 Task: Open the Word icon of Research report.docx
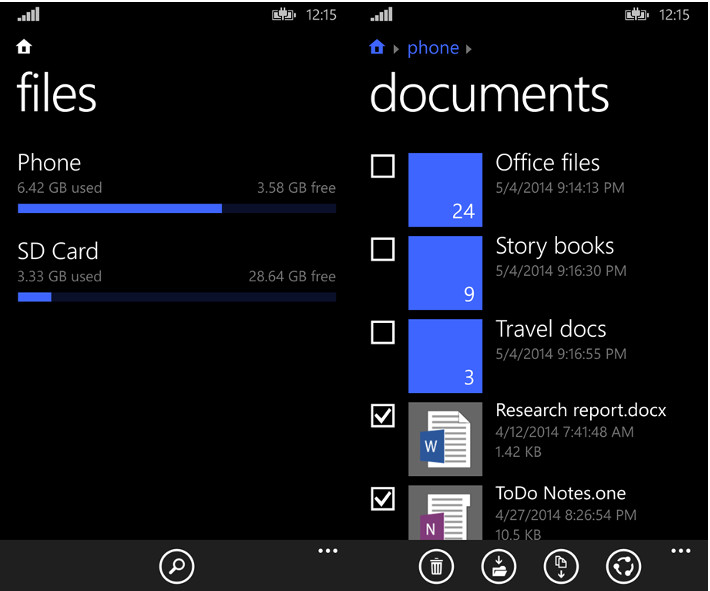tap(445, 439)
